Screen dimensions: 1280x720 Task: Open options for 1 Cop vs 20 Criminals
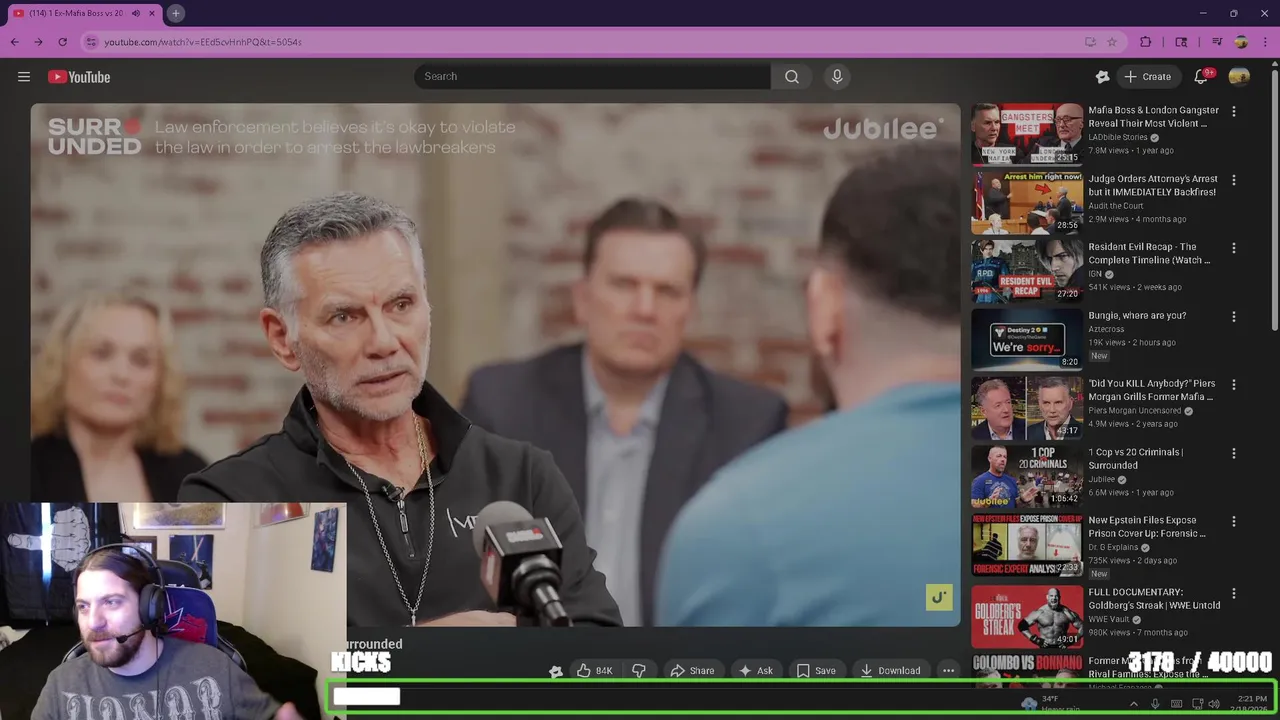tap(1233, 453)
